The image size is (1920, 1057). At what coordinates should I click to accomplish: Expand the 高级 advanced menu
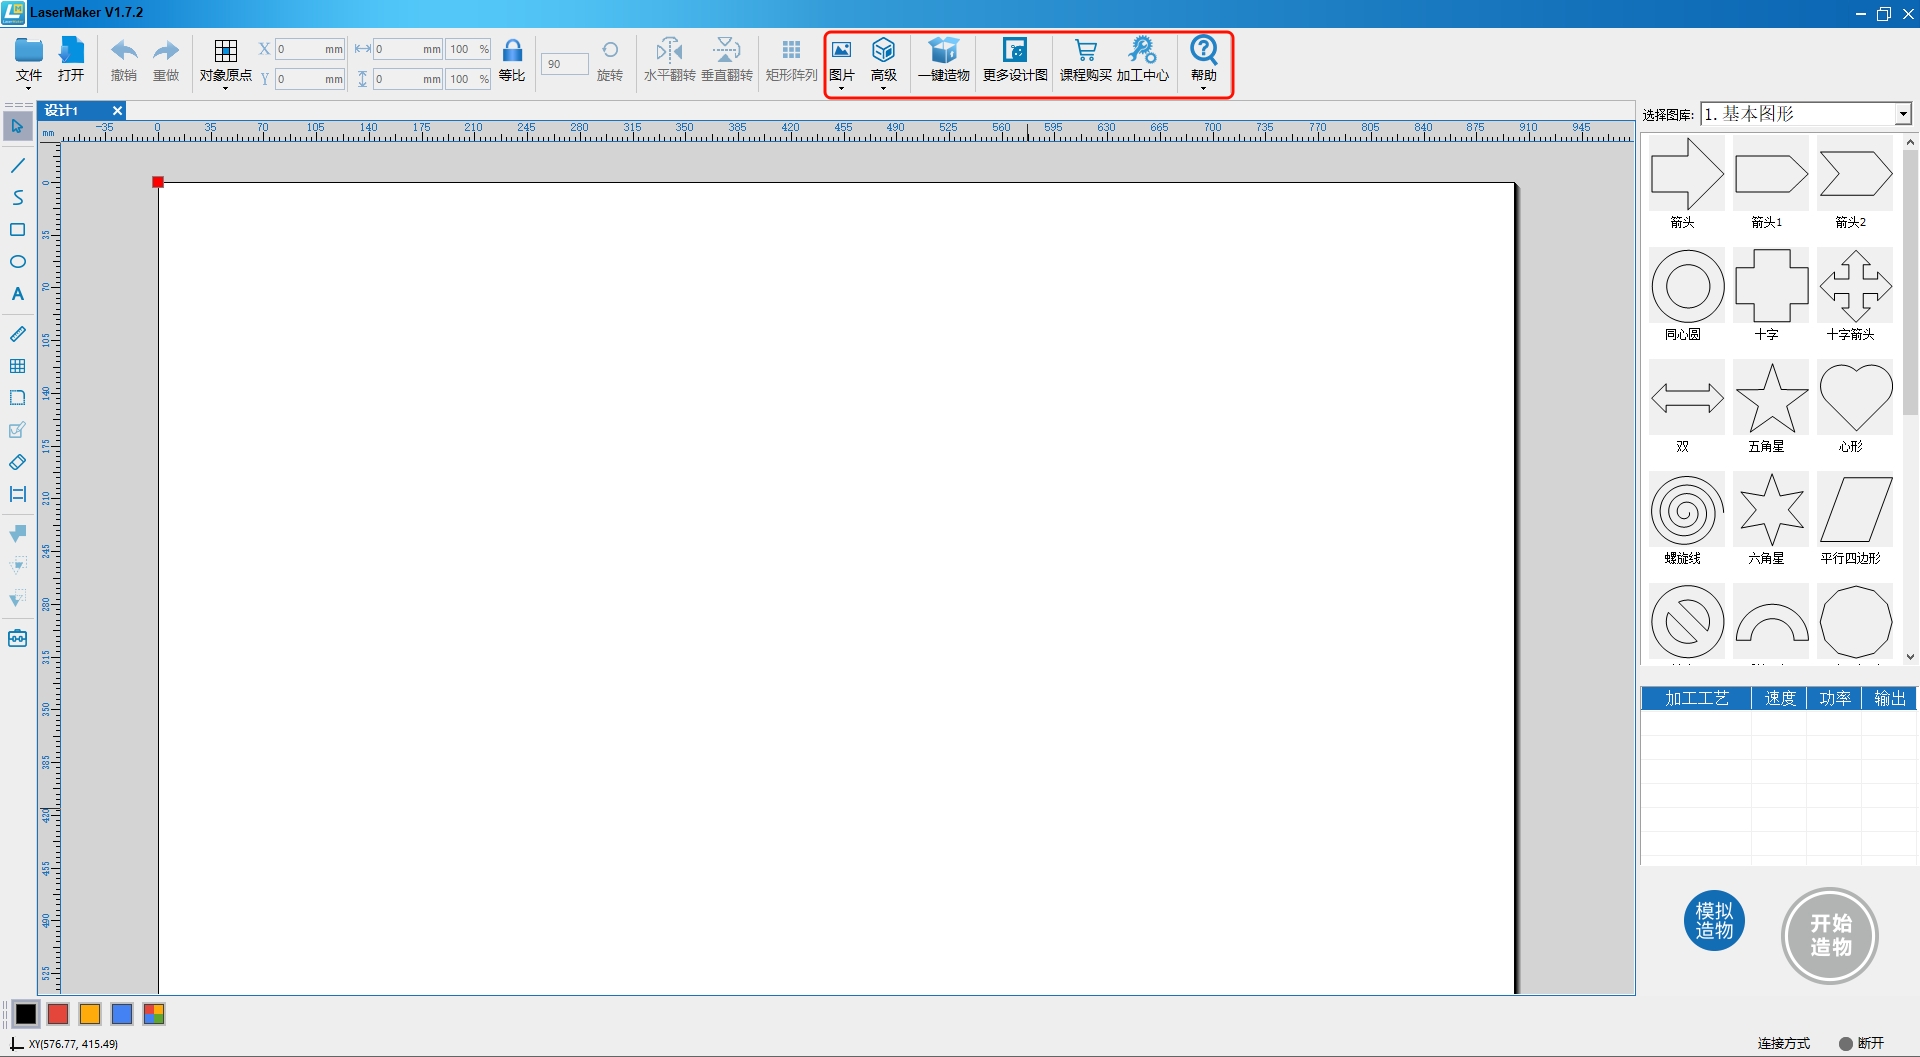pos(883,60)
